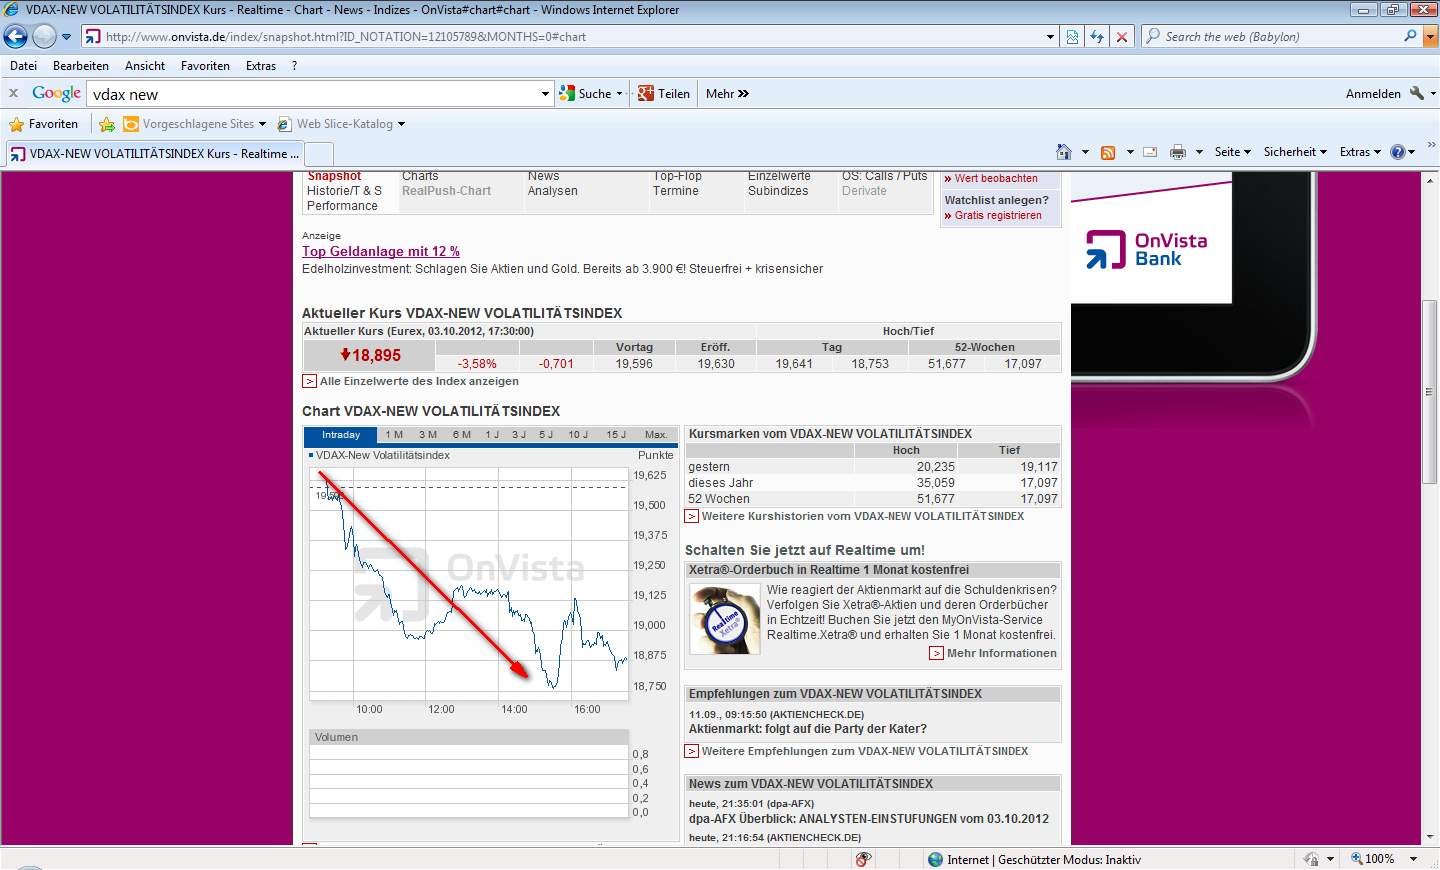Open the Favoriten menu
Image resolution: width=1440 pixels, height=870 pixels.
point(205,66)
